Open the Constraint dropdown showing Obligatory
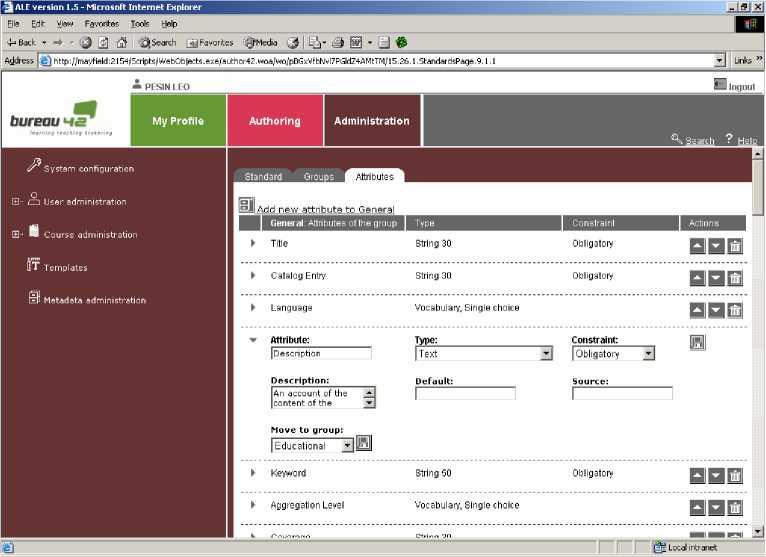 pos(648,354)
